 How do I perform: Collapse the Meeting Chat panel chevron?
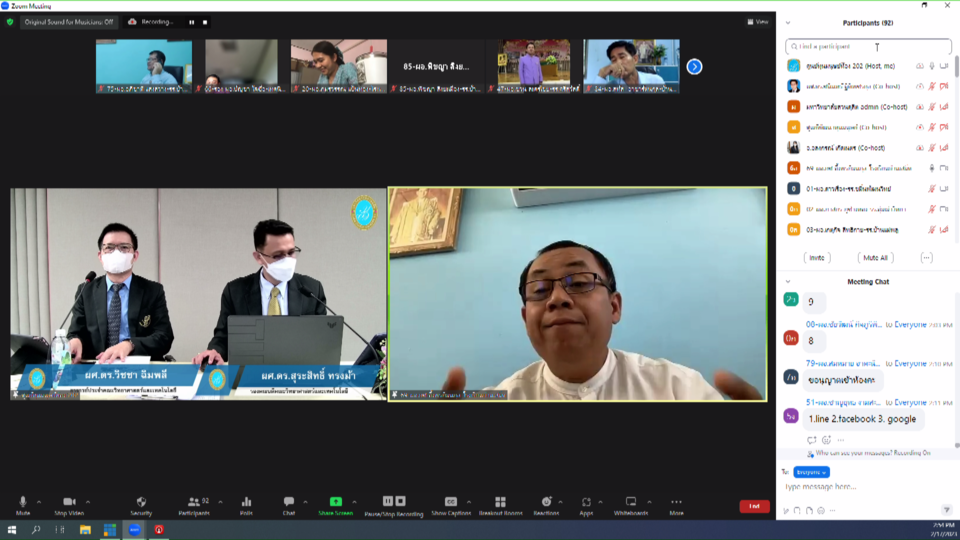point(788,282)
